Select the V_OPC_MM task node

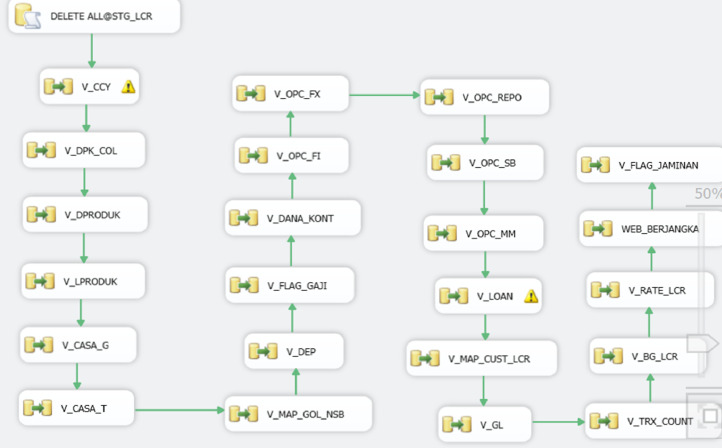point(484,233)
